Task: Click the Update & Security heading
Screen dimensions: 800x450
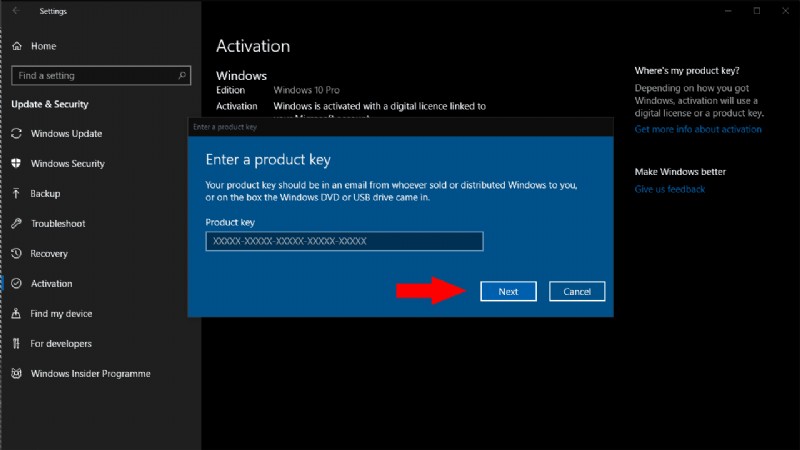Action: point(49,104)
